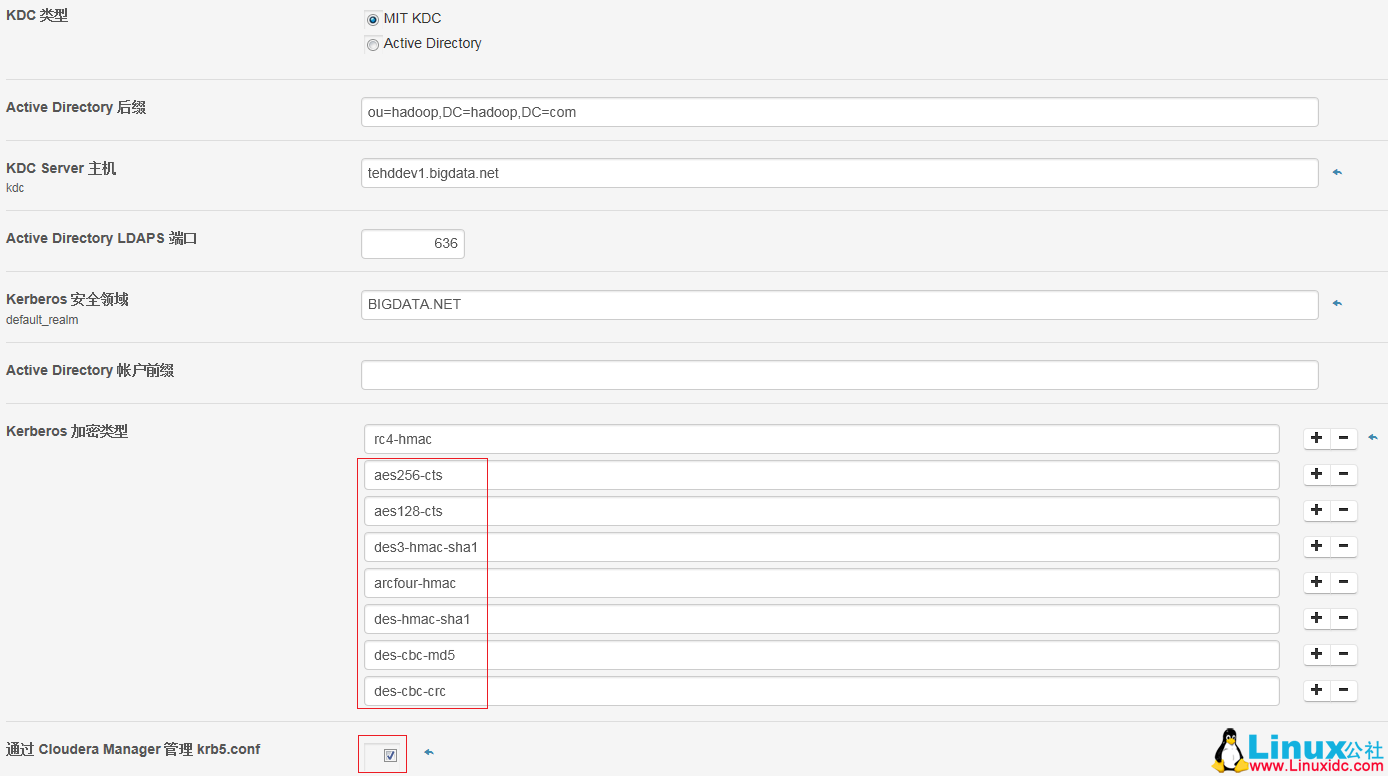Viewport: 1388px width, 776px height.
Task: Remove the aes256-cts encryption type
Action: click(x=1343, y=473)
